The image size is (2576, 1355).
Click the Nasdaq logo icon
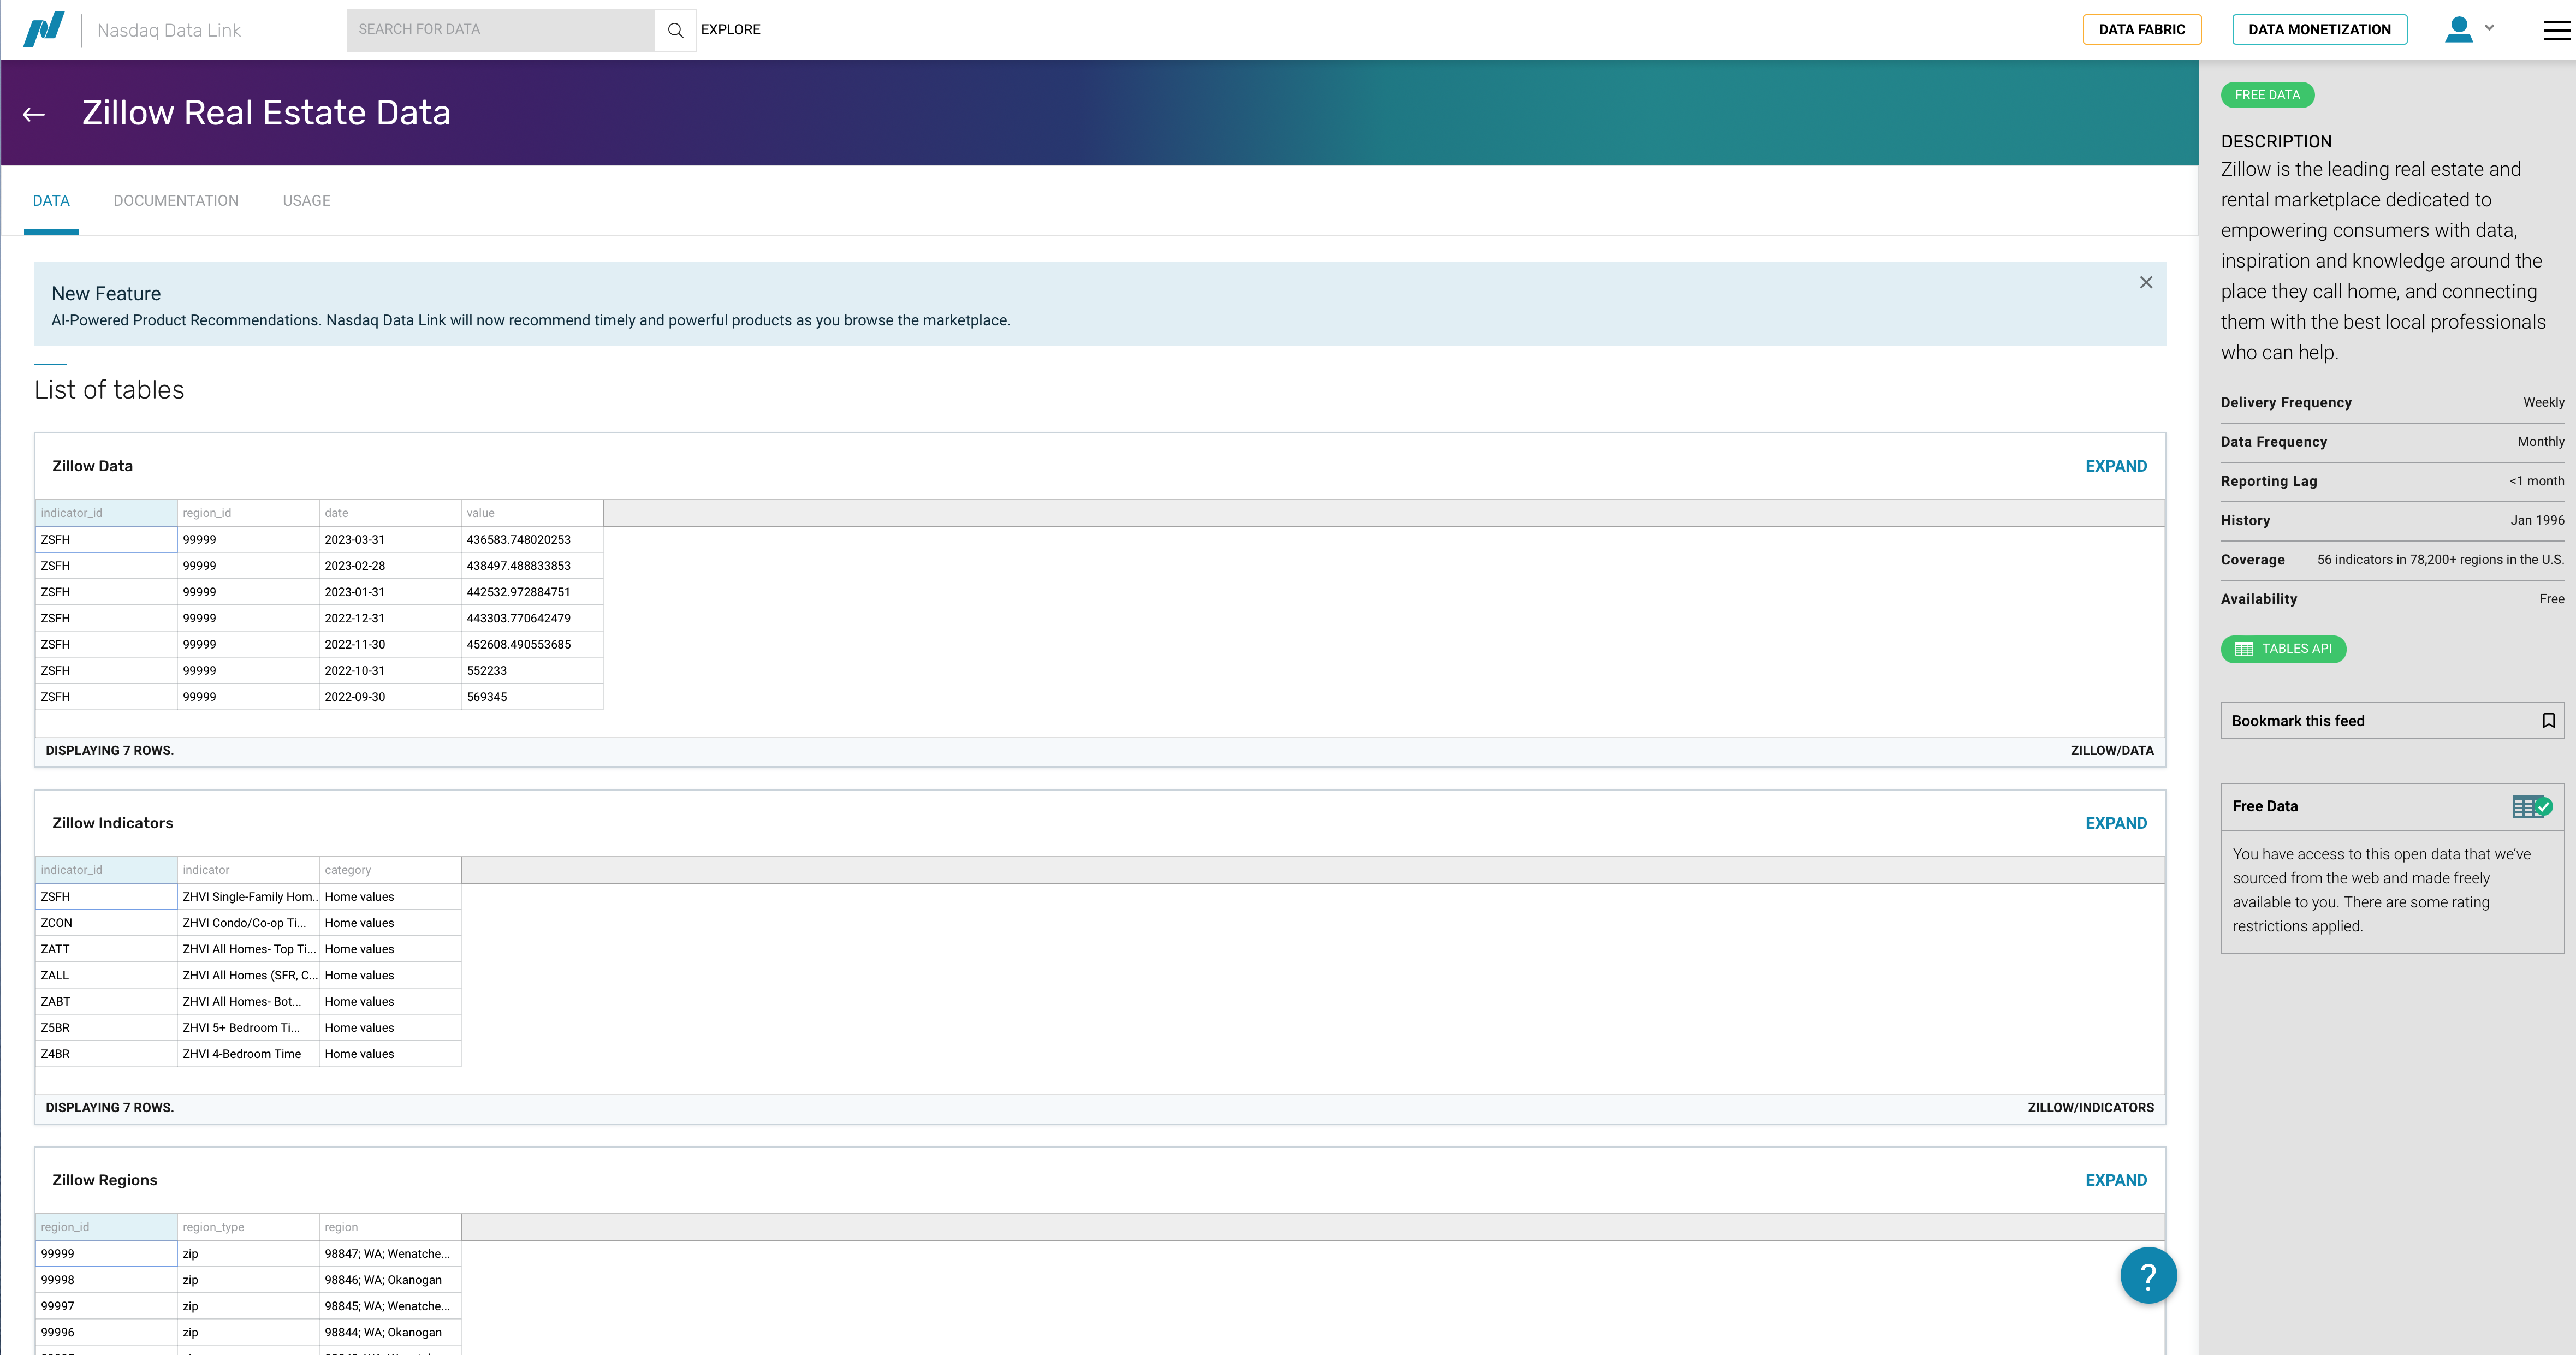(44, 29)
